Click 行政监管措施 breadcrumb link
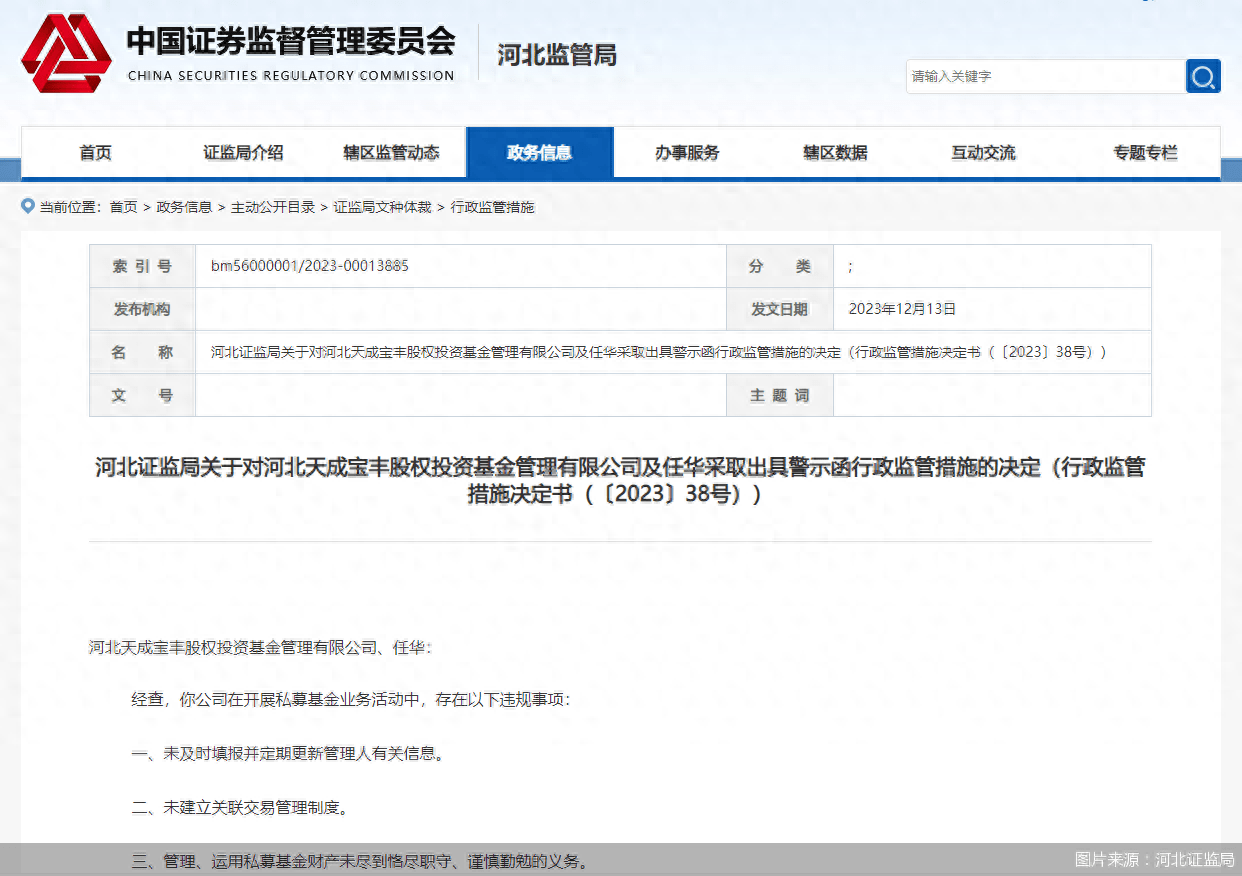The height and width of the screenshot is (876, 1242). (x=493, y=207)
